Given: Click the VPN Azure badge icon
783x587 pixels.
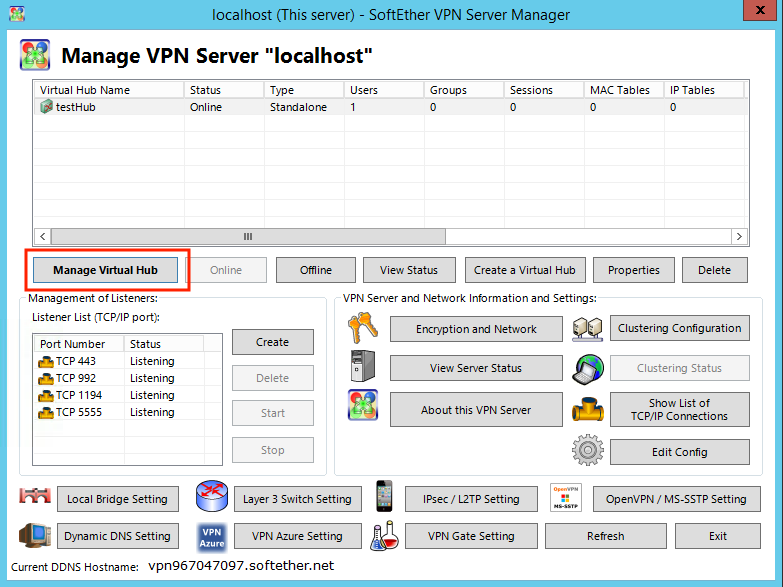Looking at the screenshot, I should [212, 538].
